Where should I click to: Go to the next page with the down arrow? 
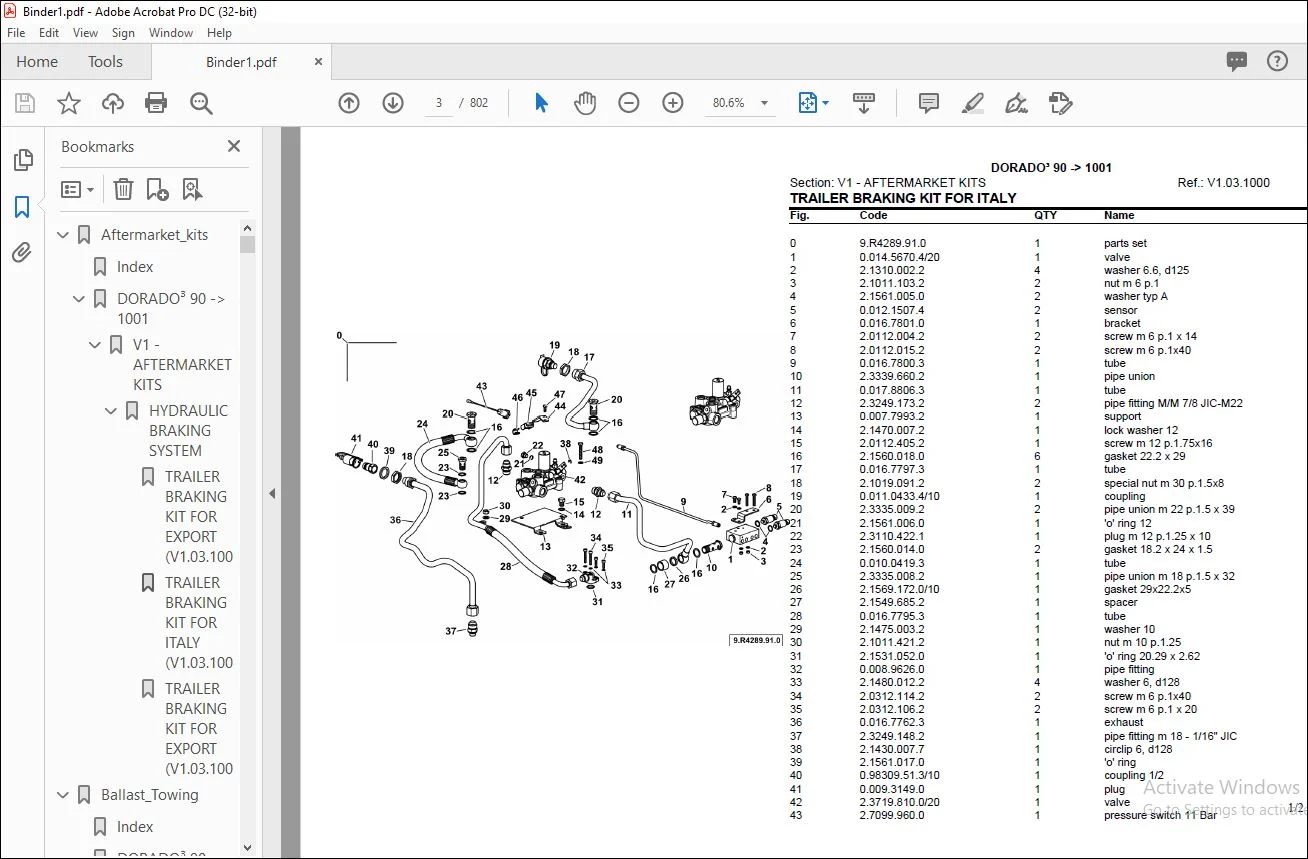(393, 103)
